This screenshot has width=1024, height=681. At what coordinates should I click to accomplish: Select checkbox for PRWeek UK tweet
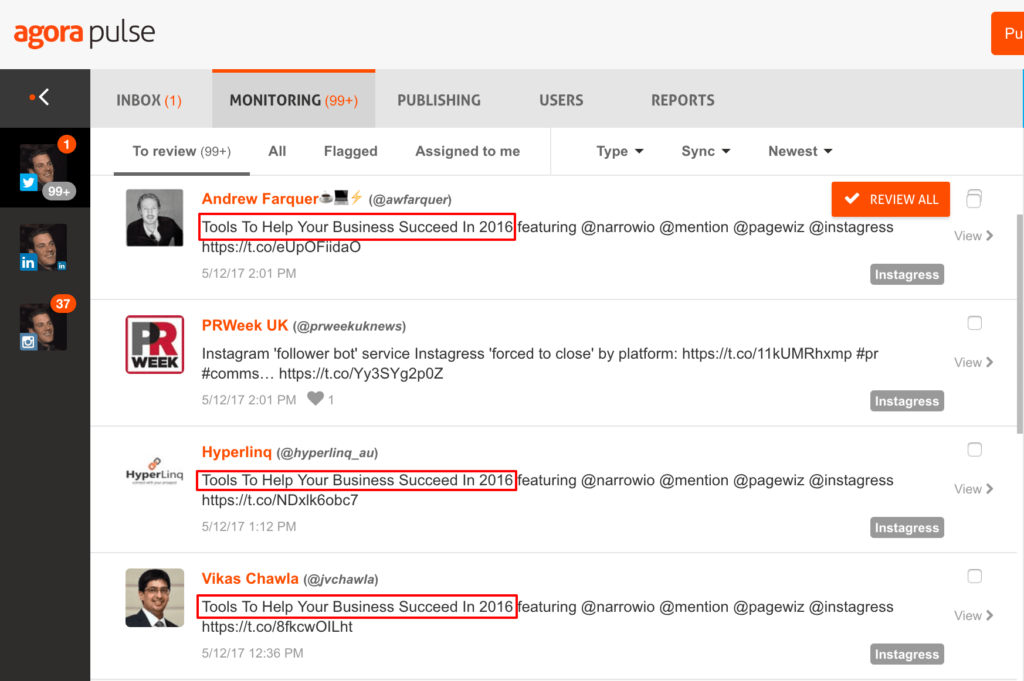[x=974, y=323]
